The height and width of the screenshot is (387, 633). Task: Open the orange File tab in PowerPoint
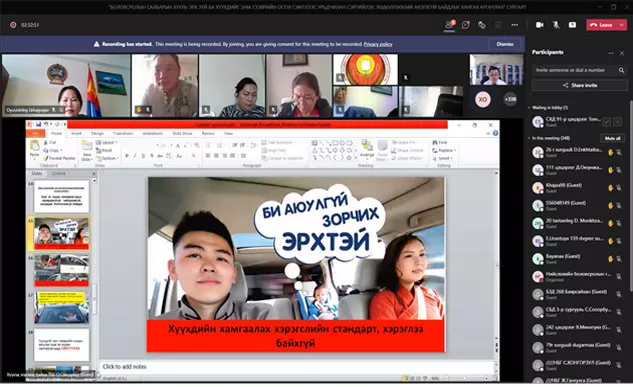[36, 133]
